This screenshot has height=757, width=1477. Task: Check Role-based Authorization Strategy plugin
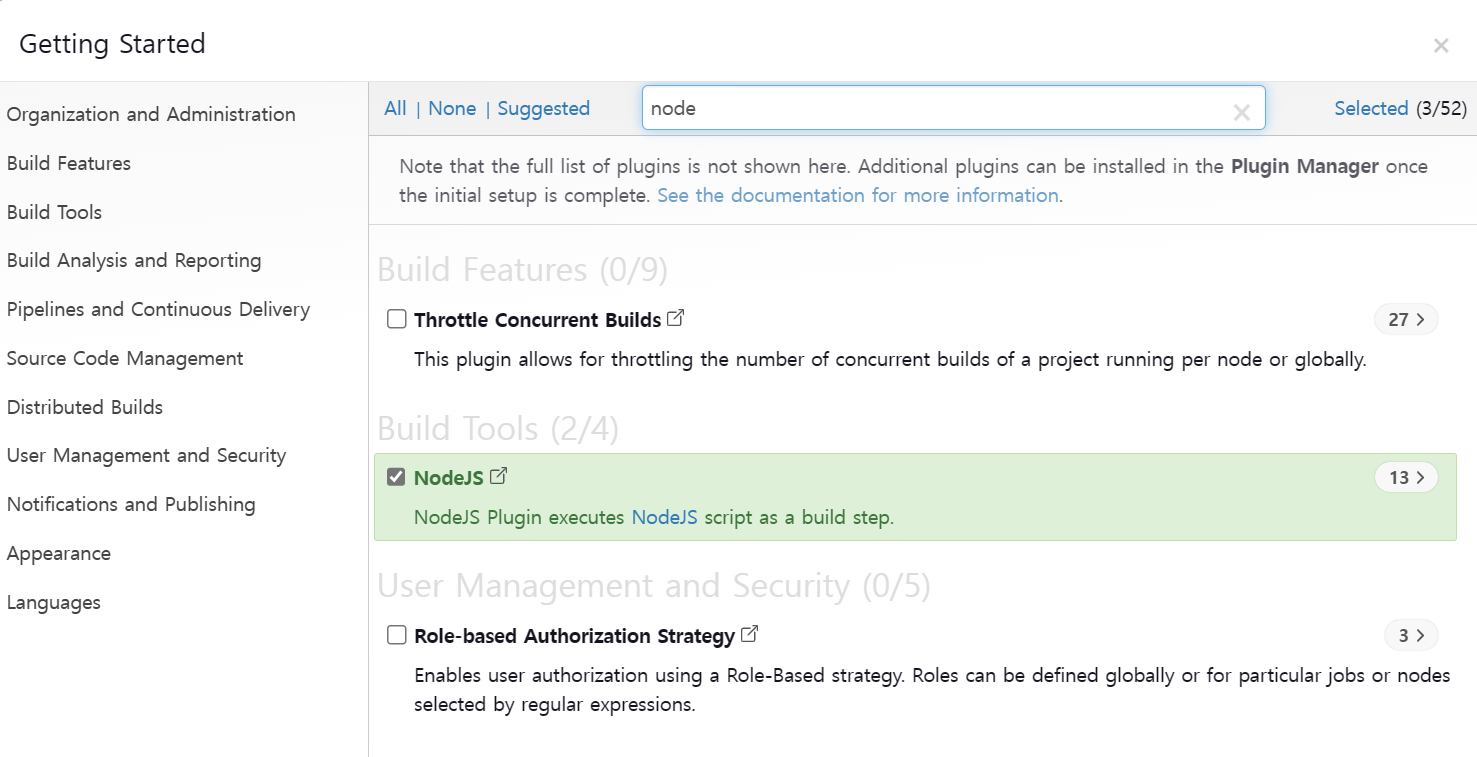[397, 635]
